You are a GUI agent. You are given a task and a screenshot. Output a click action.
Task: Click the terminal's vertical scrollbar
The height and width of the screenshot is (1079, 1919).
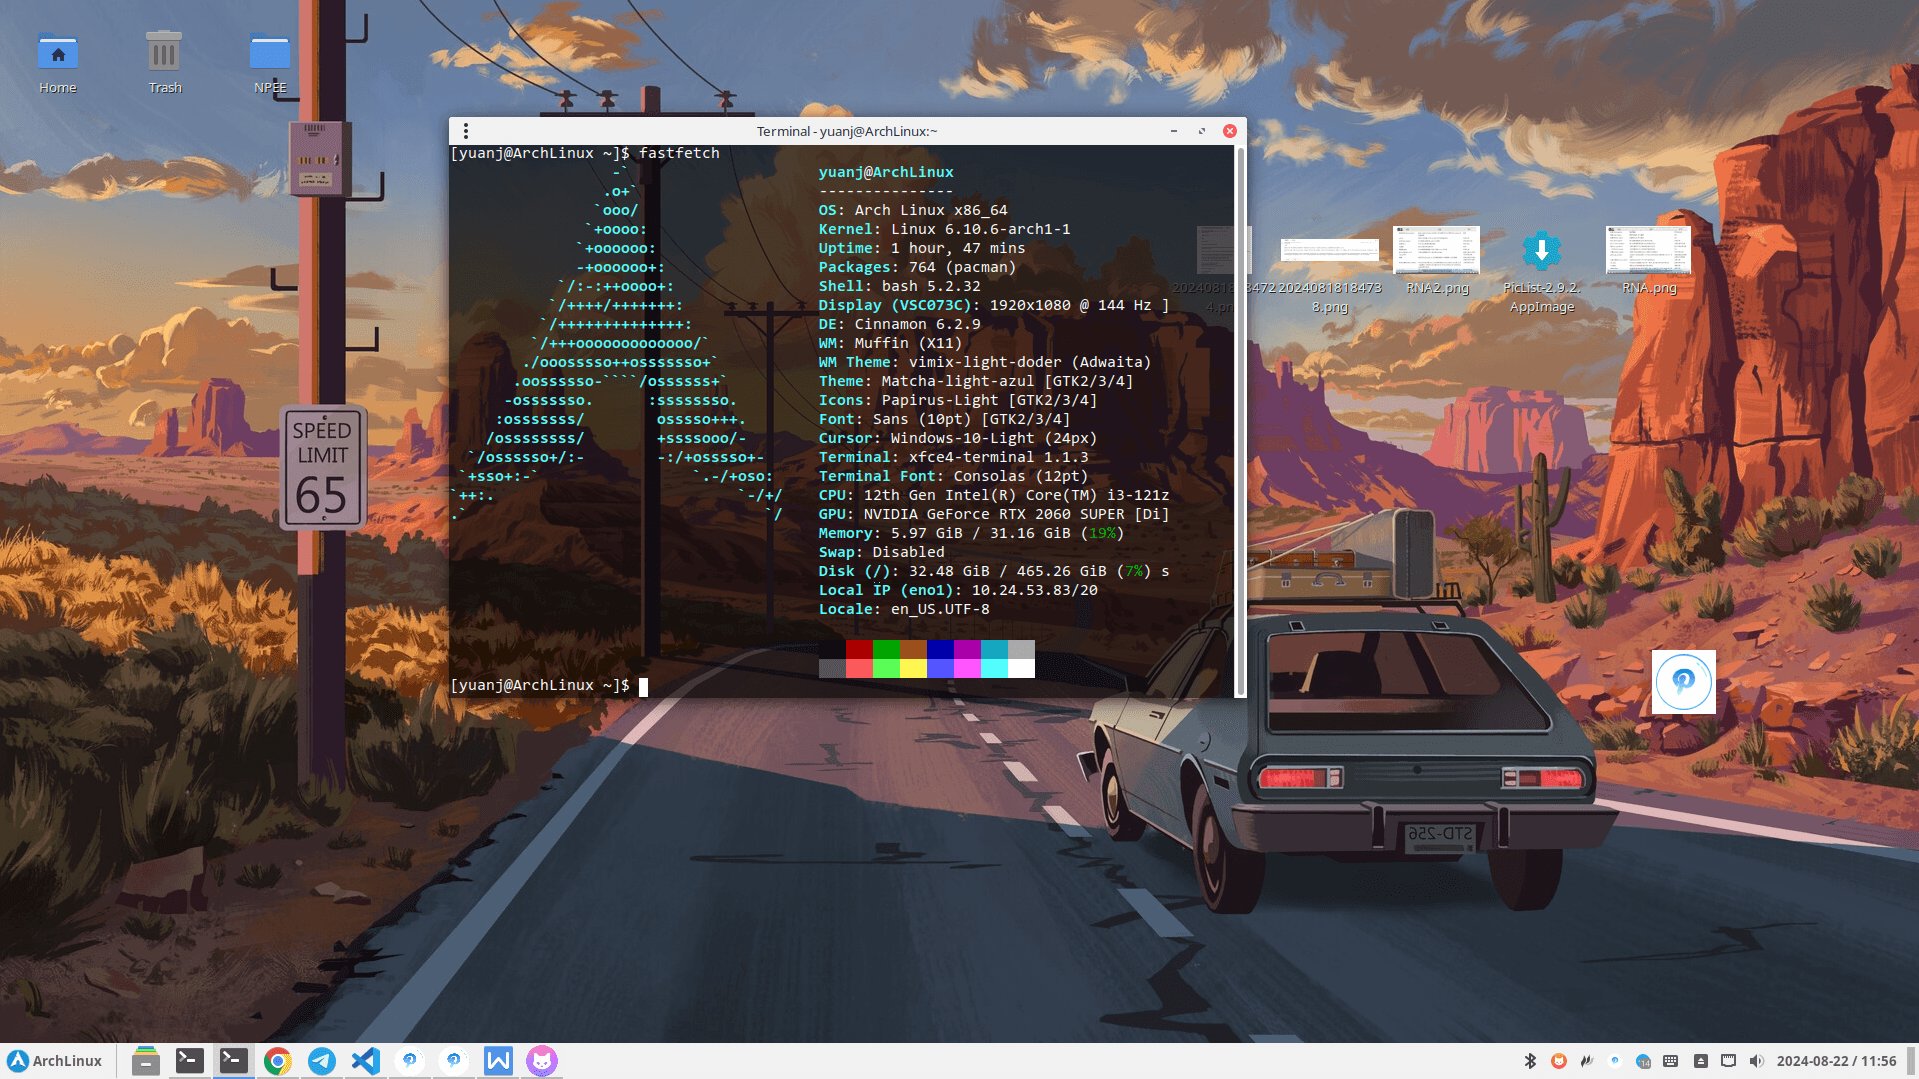[x=1240, y=420]
